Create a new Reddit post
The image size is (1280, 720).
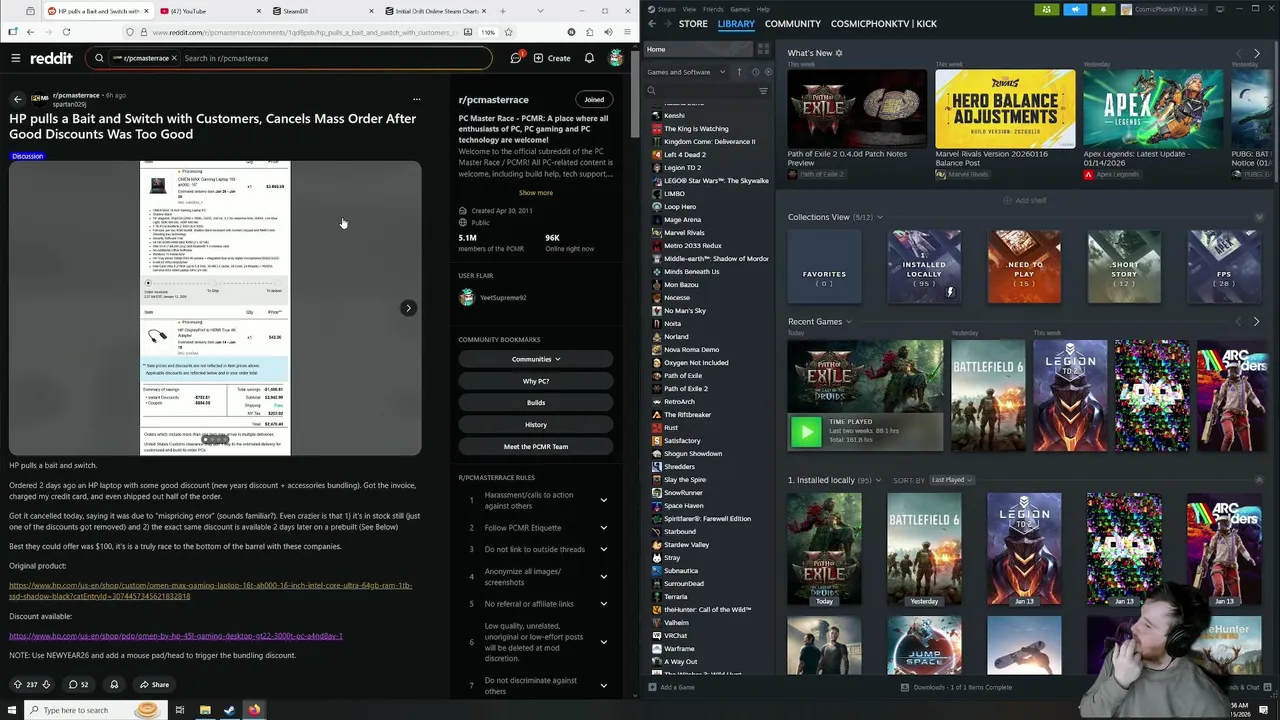pos(552,58)
